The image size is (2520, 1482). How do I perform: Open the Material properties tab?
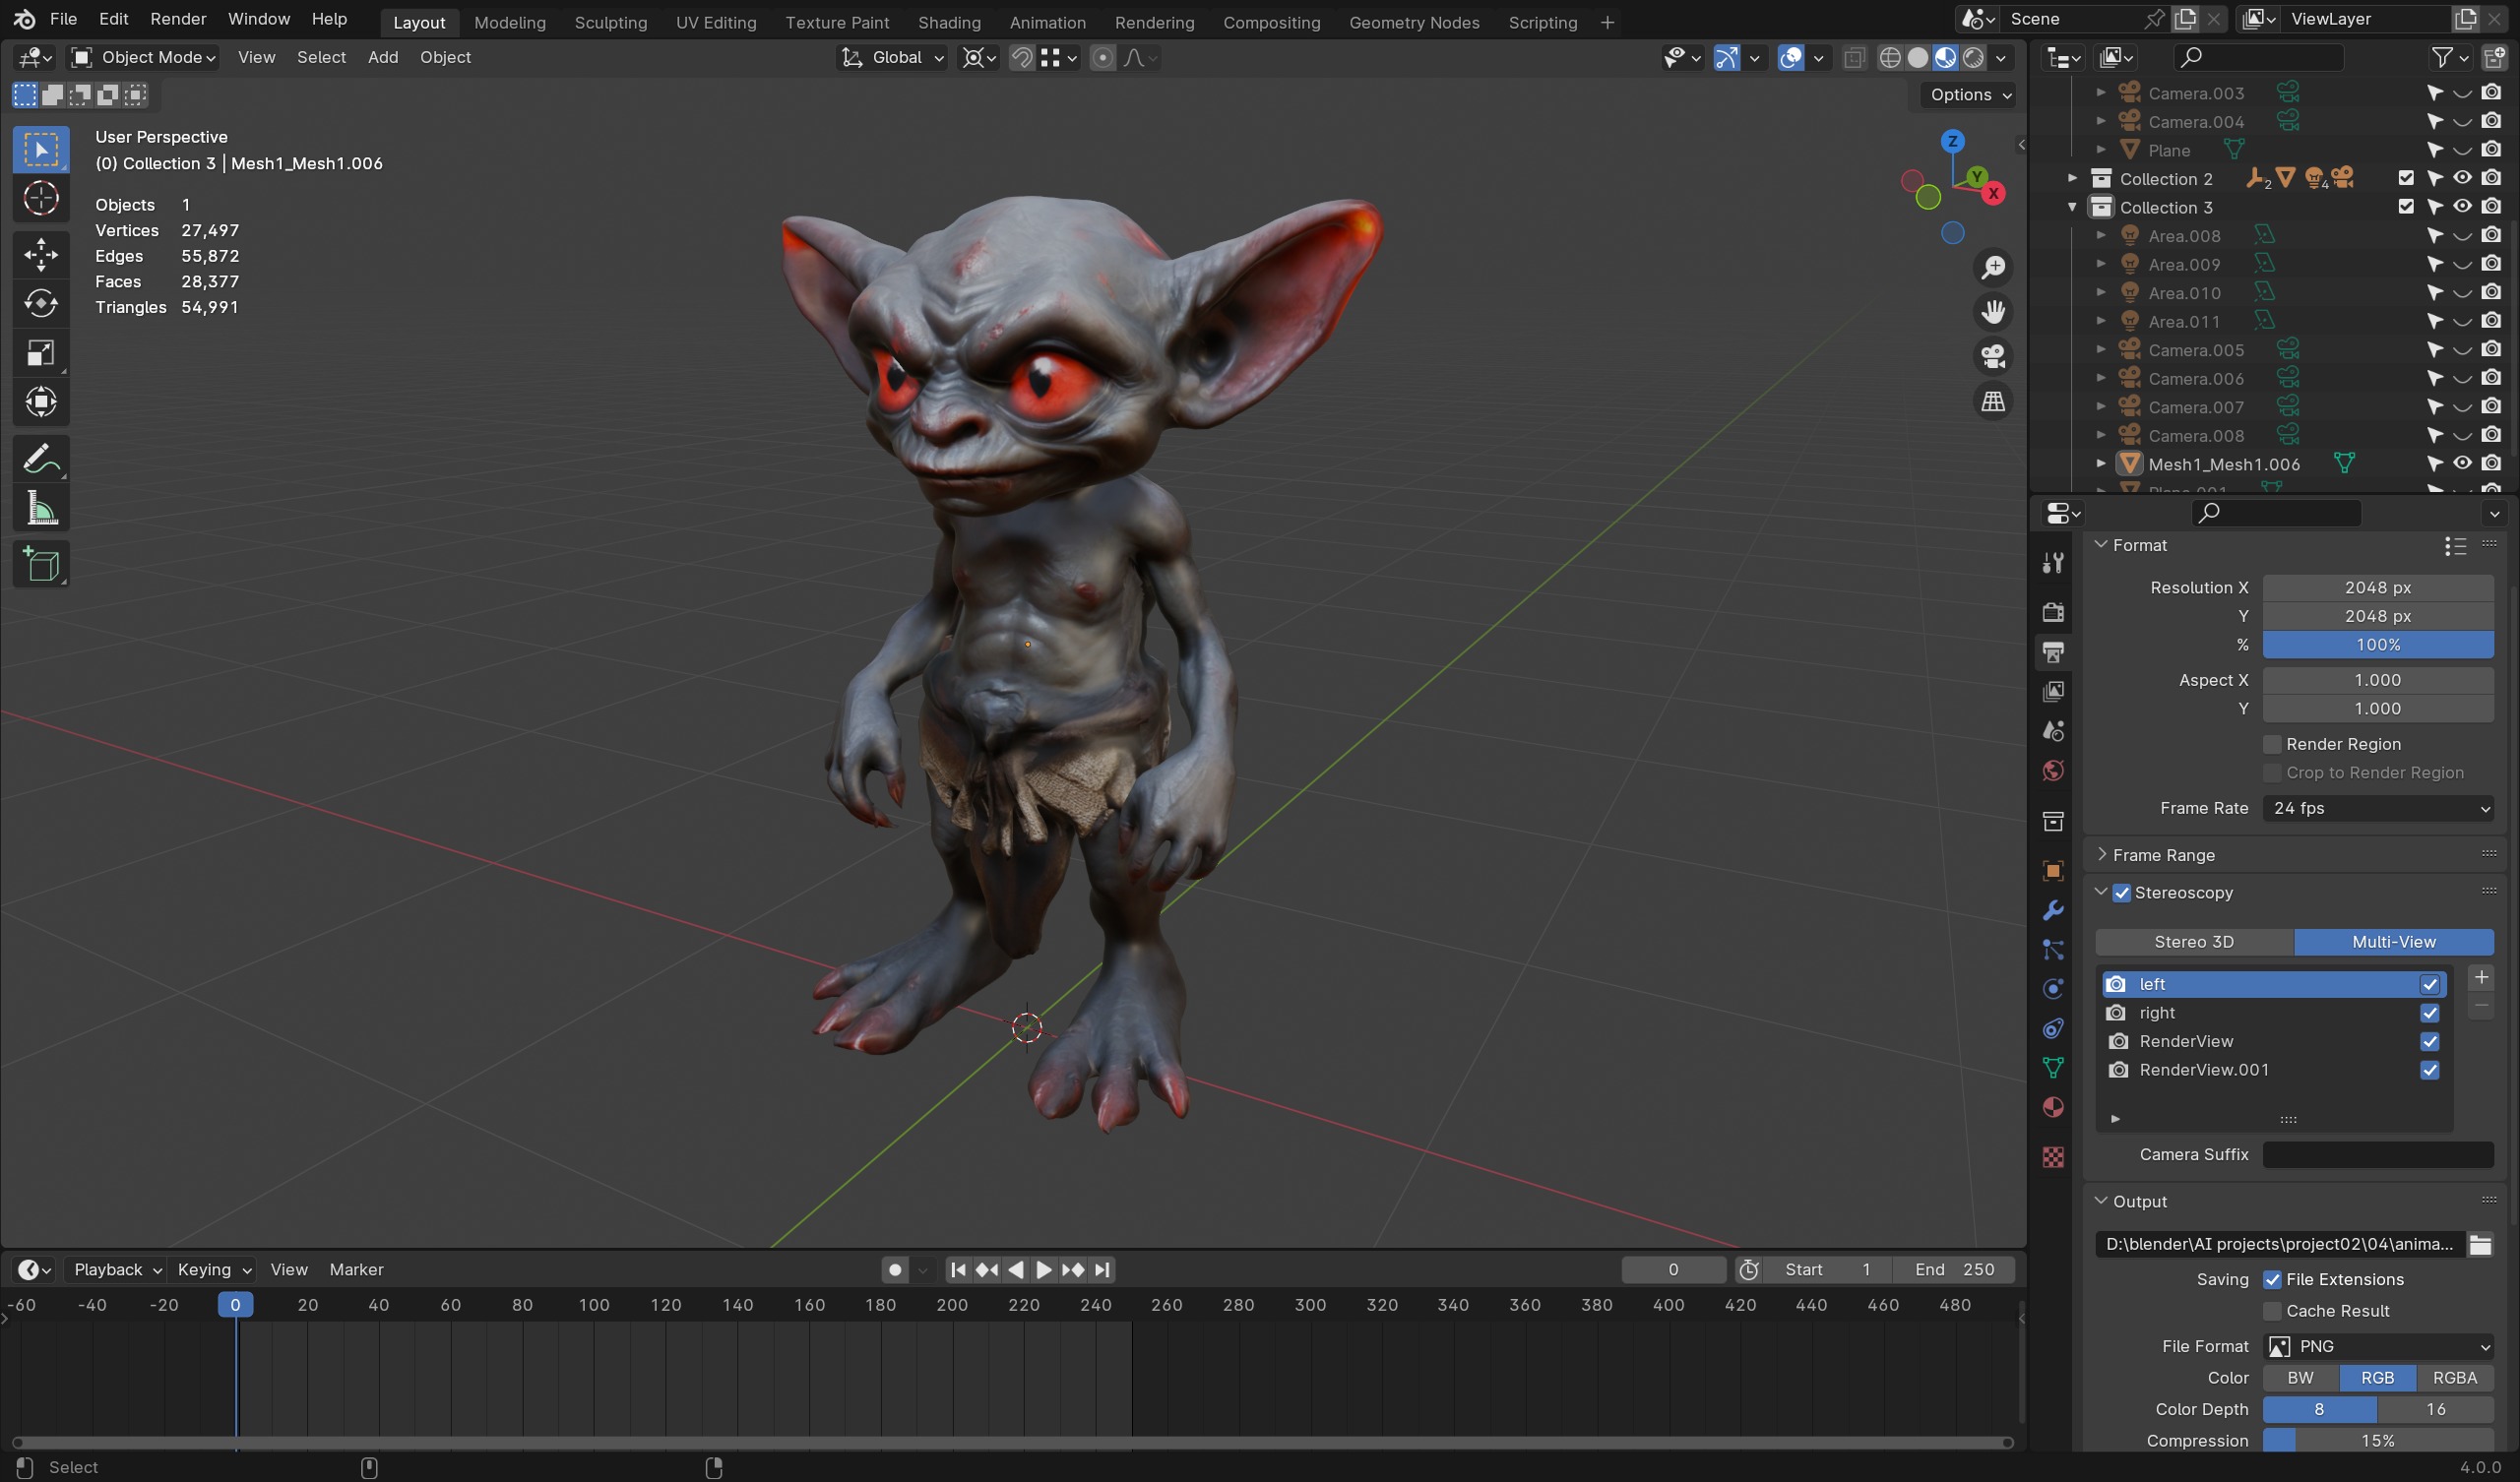[2052, 1107]
